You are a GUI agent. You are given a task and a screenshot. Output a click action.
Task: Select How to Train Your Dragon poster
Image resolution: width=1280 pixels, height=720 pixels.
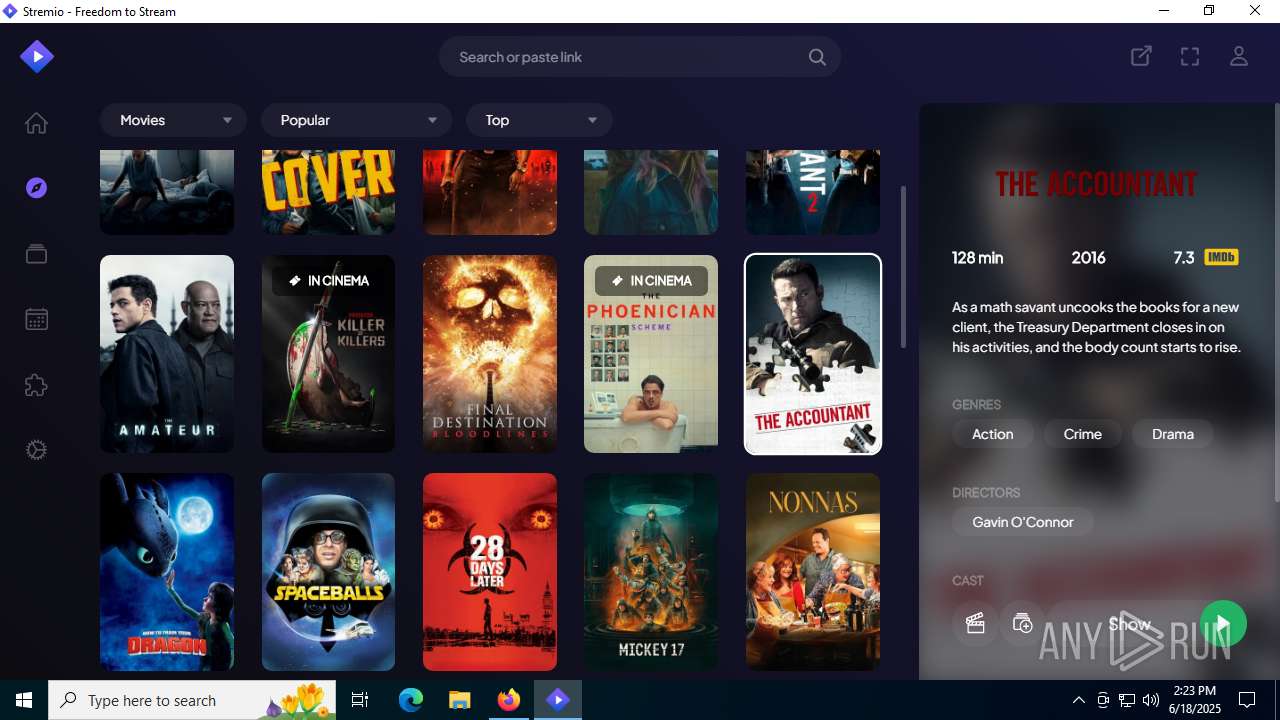167,572
